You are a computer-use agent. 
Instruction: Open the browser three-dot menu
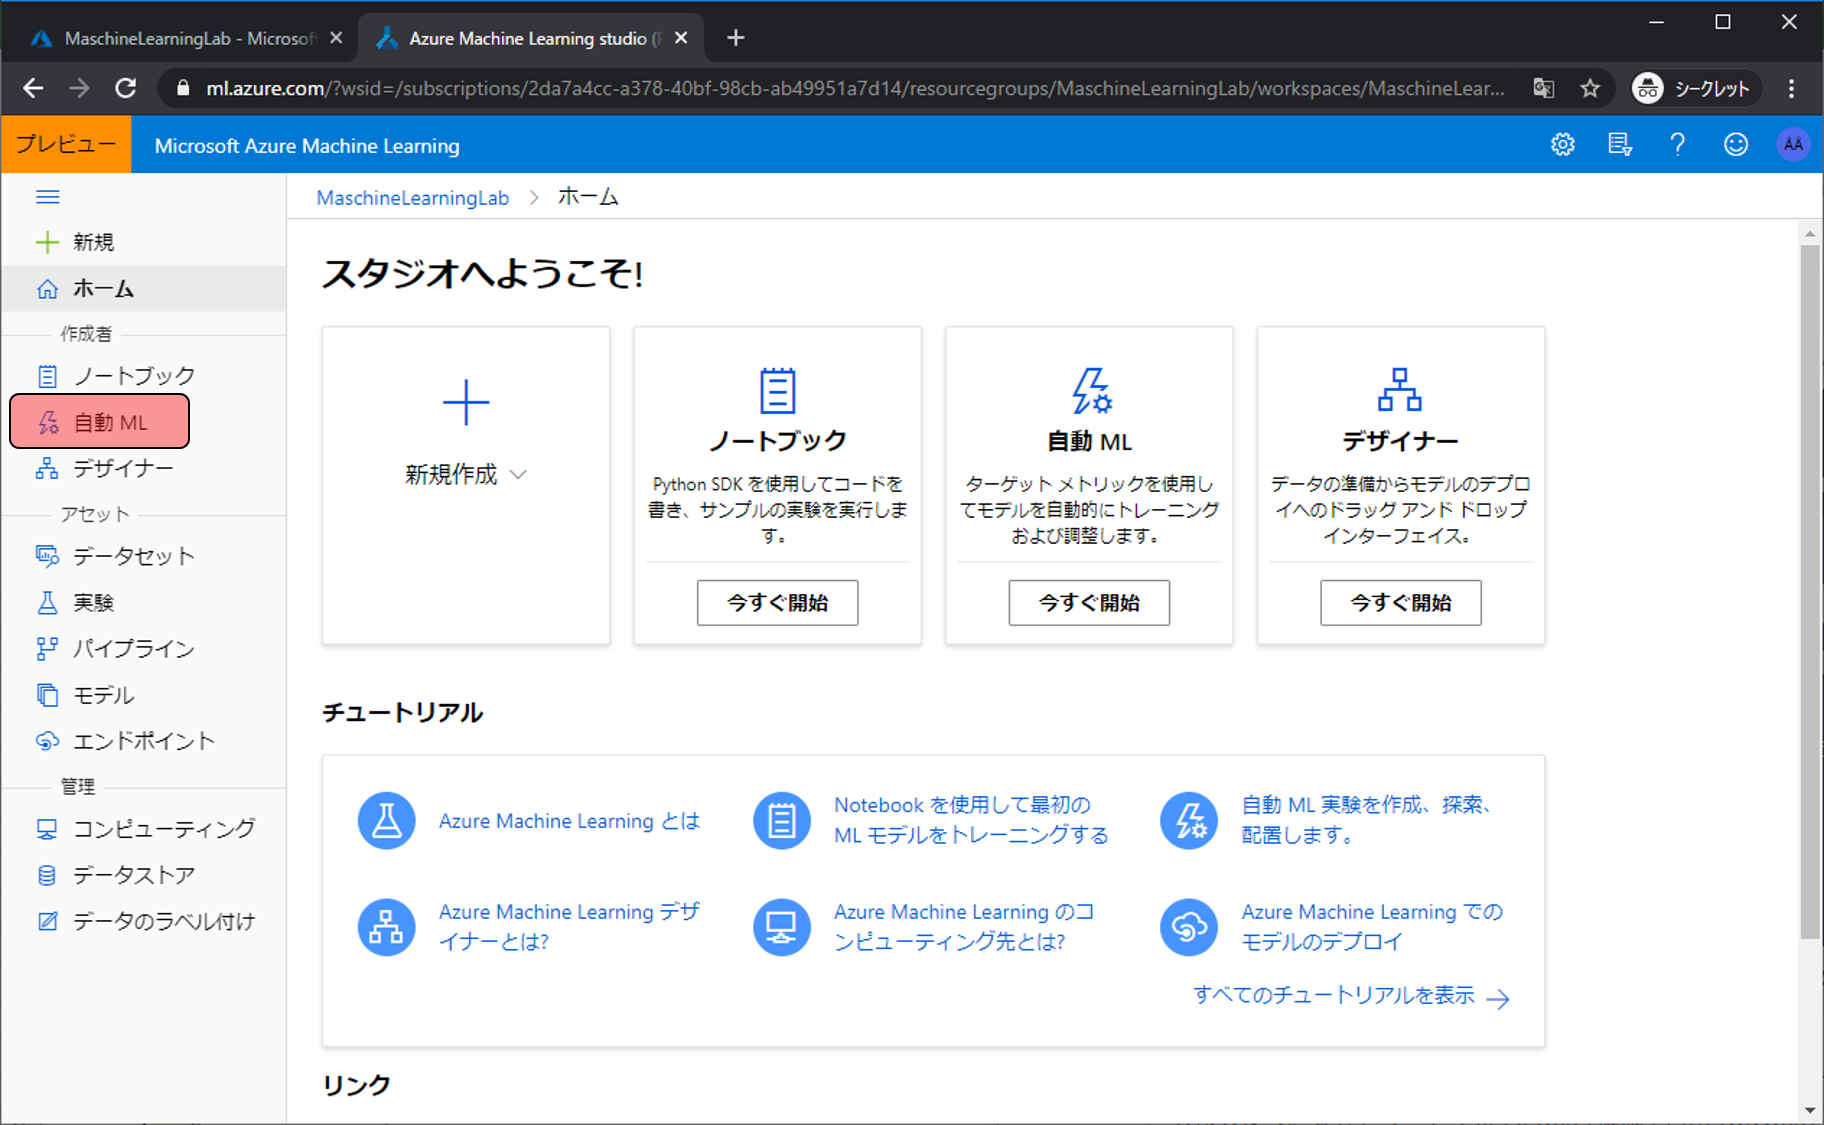pos(1791,89)
